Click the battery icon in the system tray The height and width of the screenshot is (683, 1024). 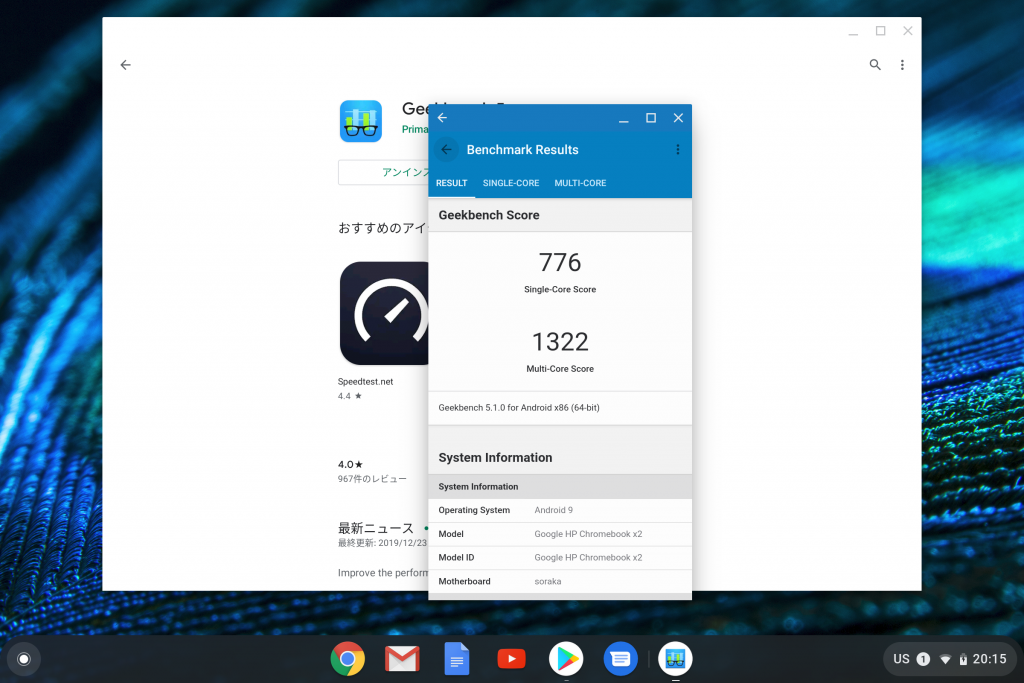pyautogui.click(x=963, y=659)
